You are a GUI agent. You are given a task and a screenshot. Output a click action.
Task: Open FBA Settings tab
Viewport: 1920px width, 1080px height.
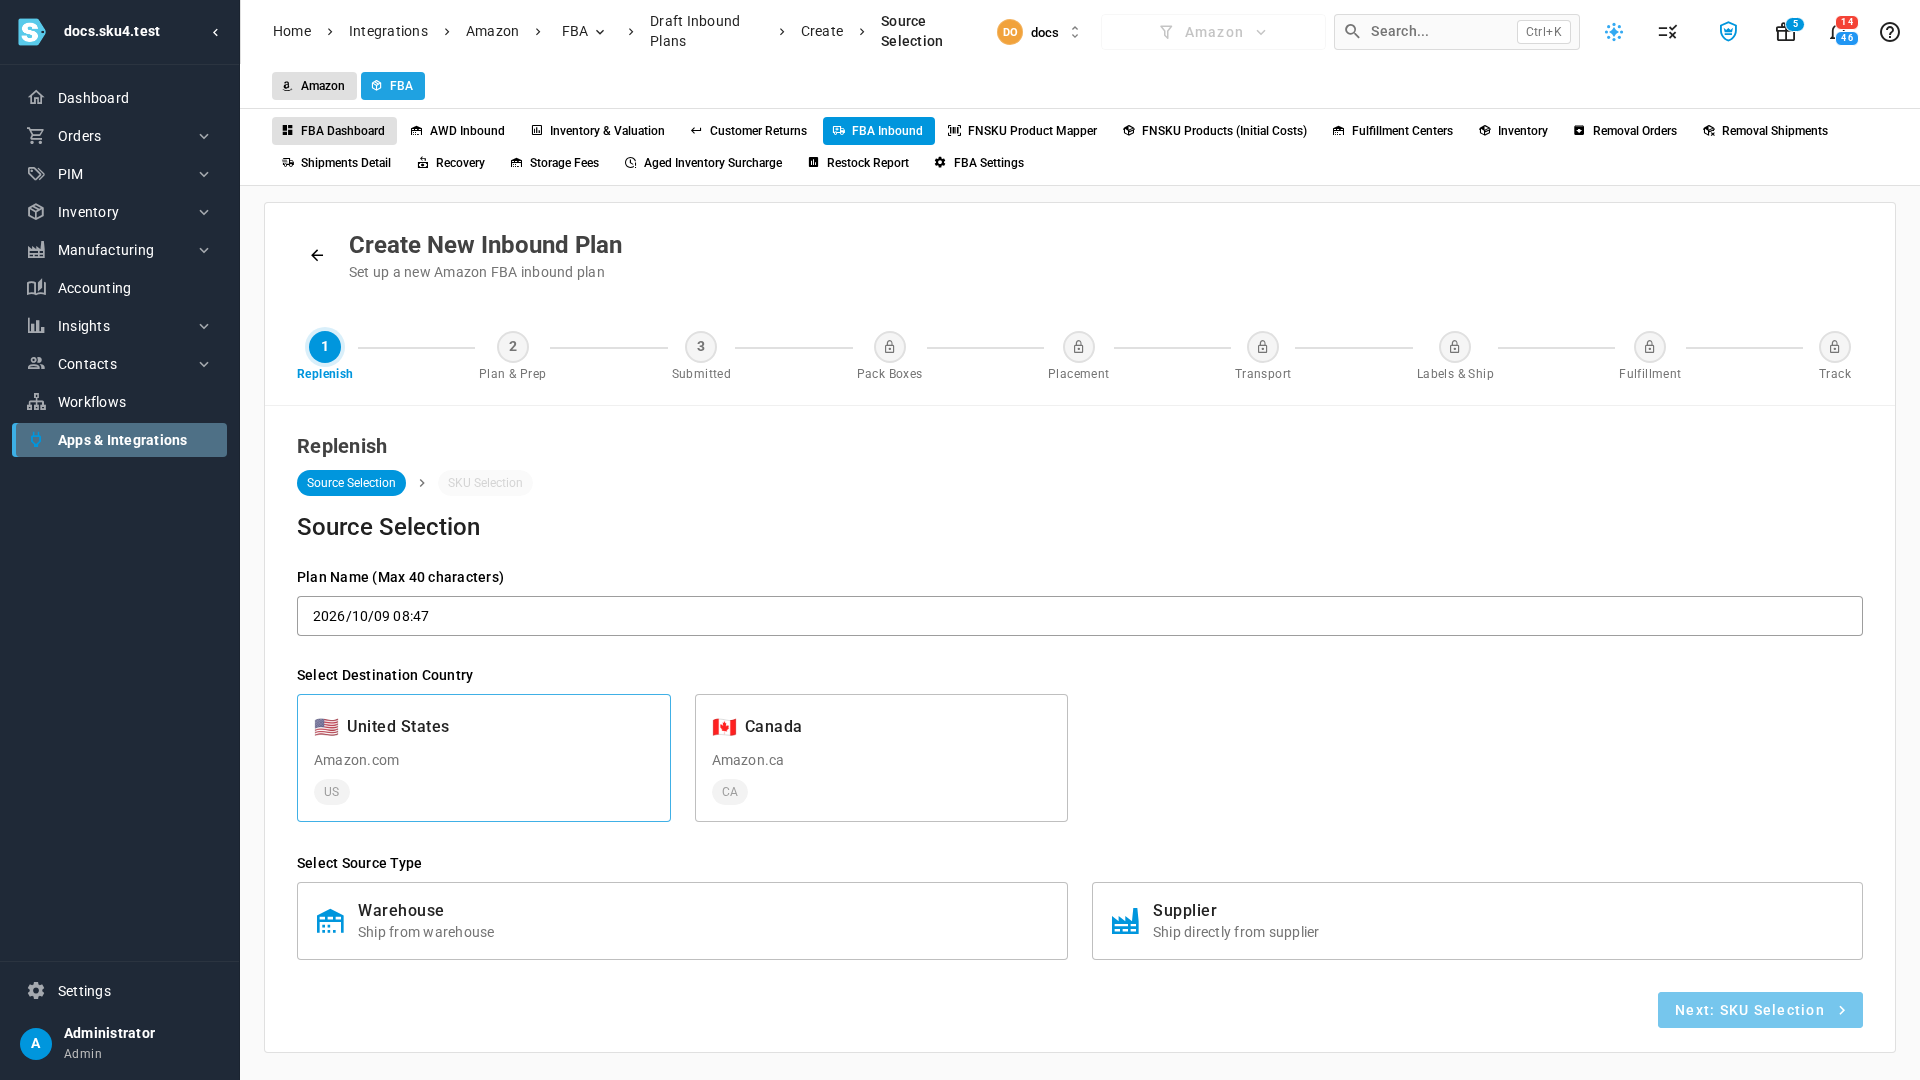979,163
